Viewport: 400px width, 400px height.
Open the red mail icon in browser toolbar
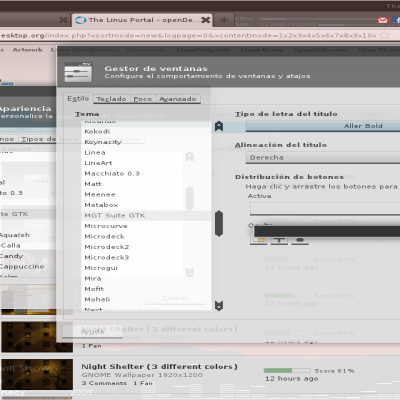click(383, 20)
